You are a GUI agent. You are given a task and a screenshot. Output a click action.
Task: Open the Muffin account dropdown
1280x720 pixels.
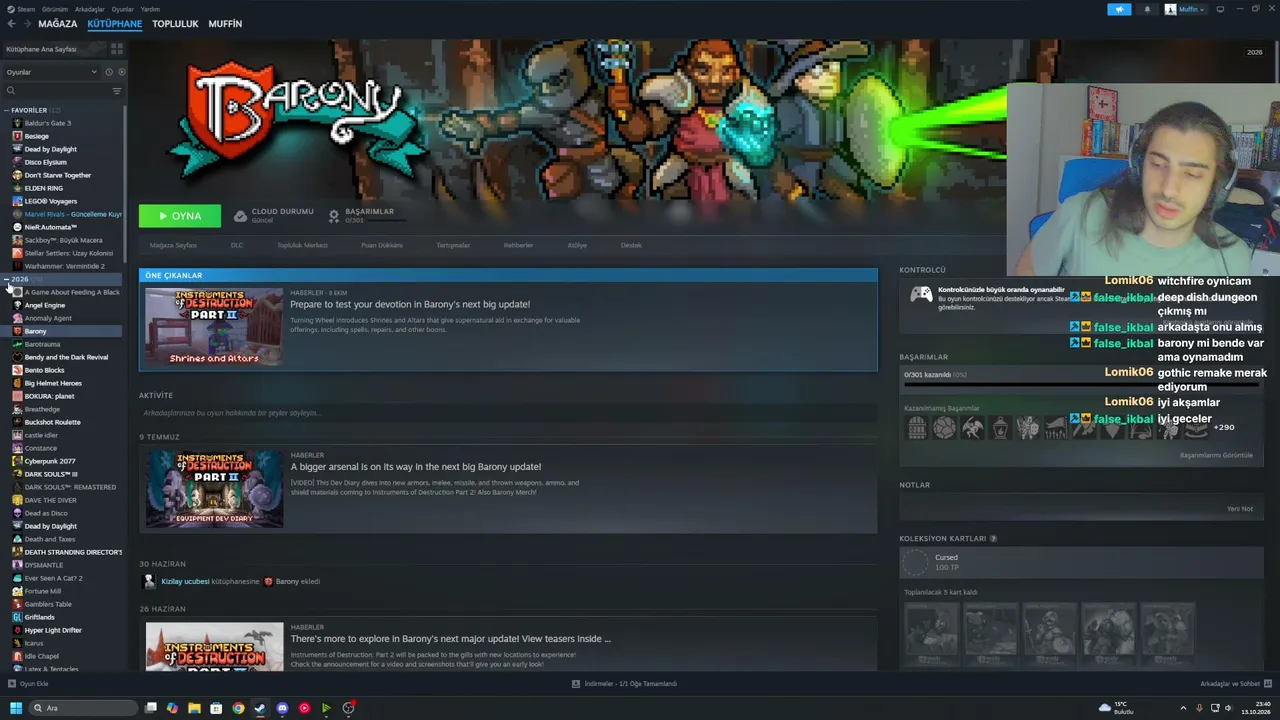point(1185,9)
